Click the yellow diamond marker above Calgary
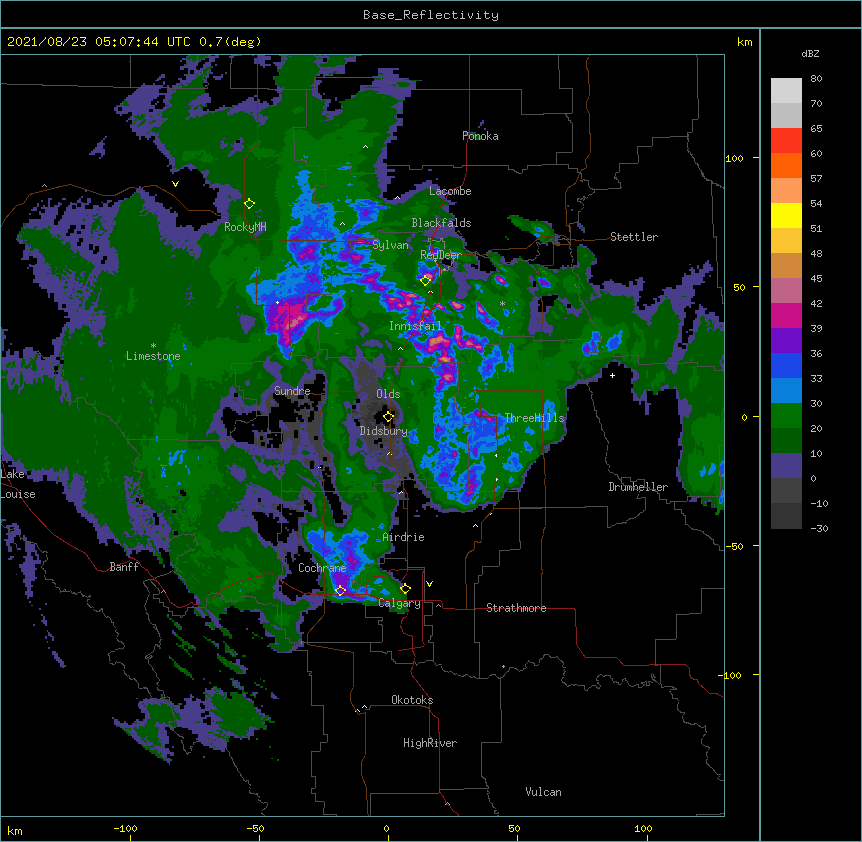Viewport: 862px width, 842px height. pos(405,589)
